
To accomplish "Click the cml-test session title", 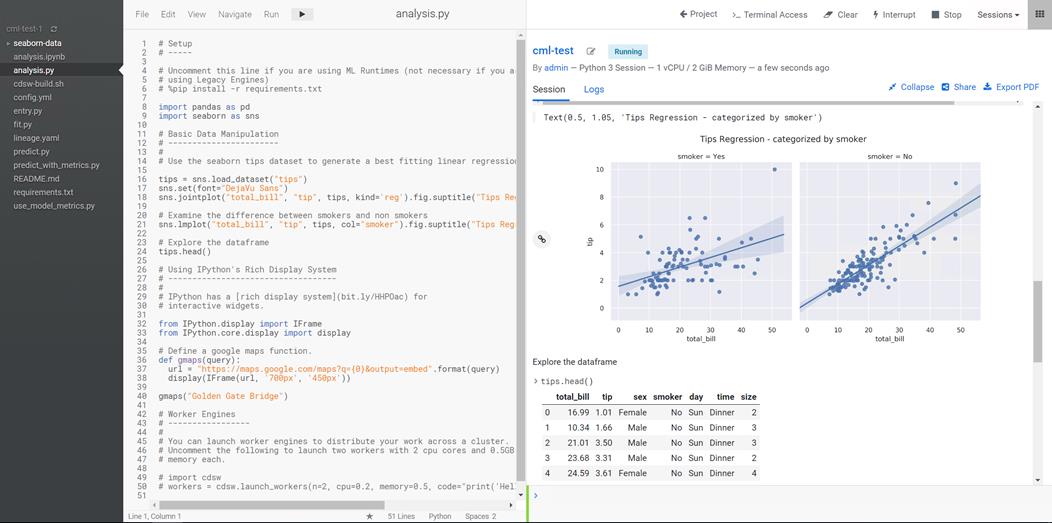I will click(553, 50).
